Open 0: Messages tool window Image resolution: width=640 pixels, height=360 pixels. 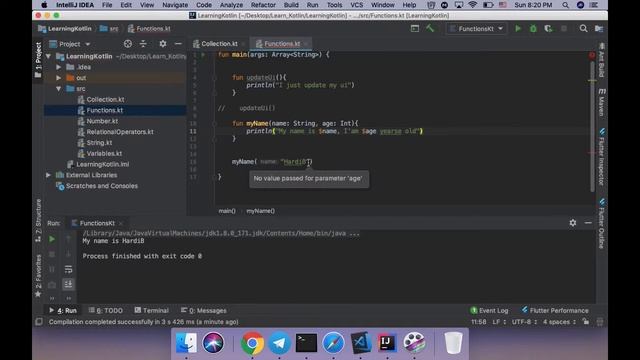pos(203,310)
